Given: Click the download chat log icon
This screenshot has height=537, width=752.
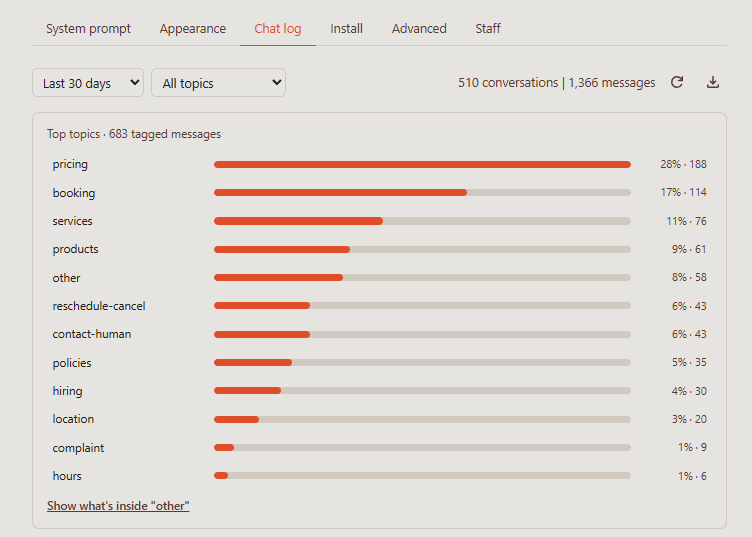Looking at the screenshot, I should [x=713, y=82].
